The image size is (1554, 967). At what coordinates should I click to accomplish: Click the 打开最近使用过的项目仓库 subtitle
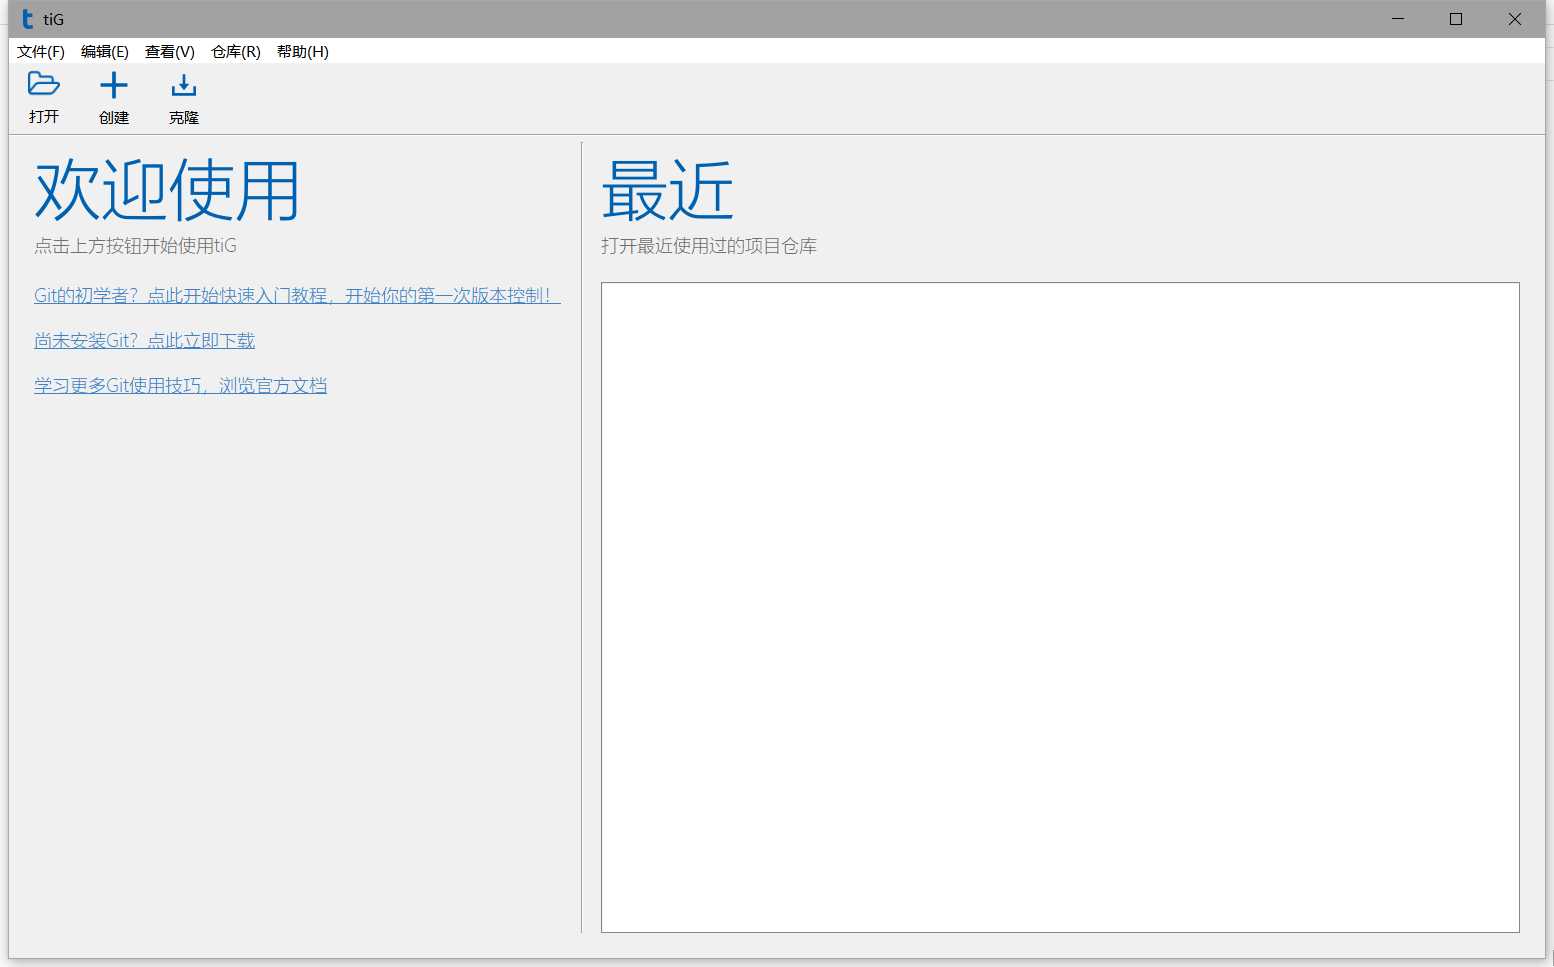[x=709, y=246]
